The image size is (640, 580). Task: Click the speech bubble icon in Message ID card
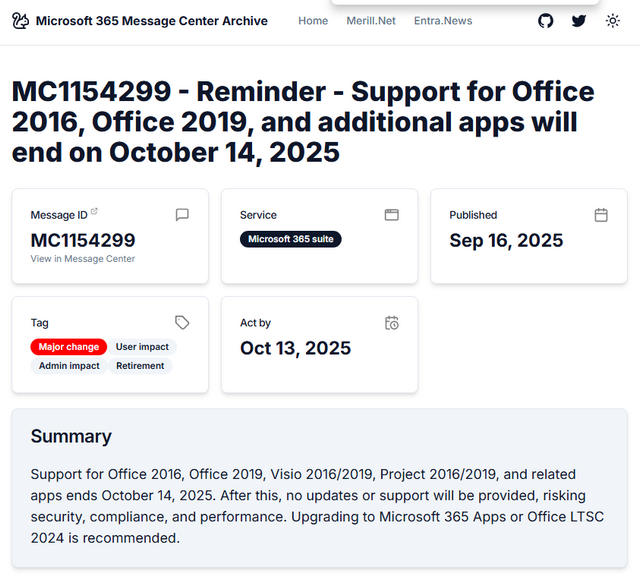click(x=182, y=215)
